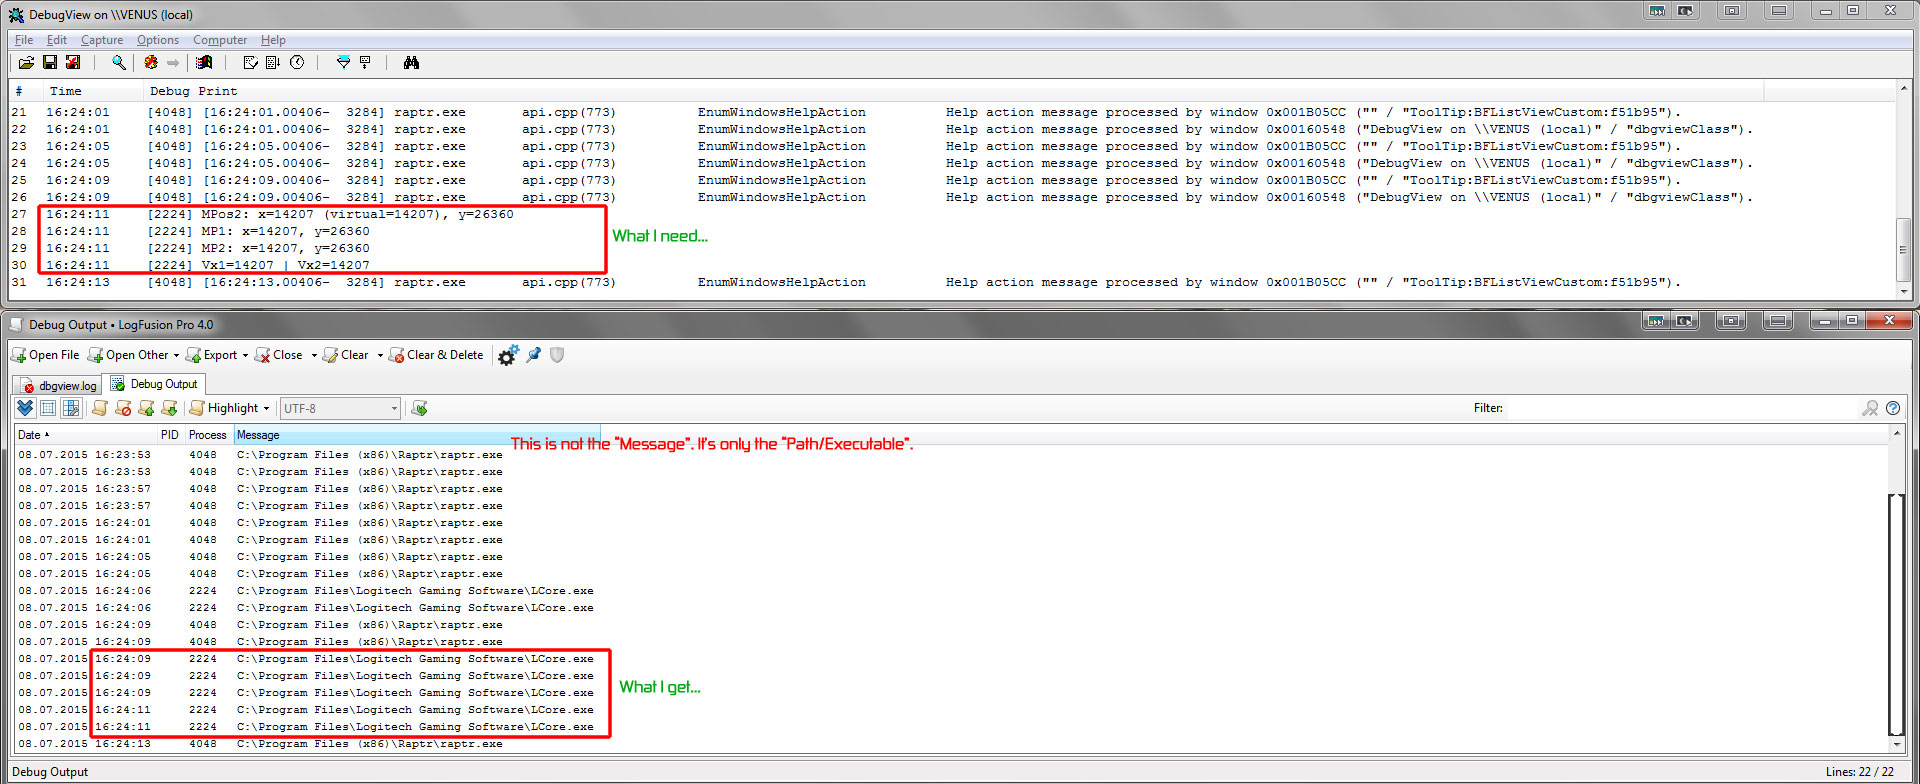
Task: Open the Capture menu in DebugView
Action: [x=102, y=40]
